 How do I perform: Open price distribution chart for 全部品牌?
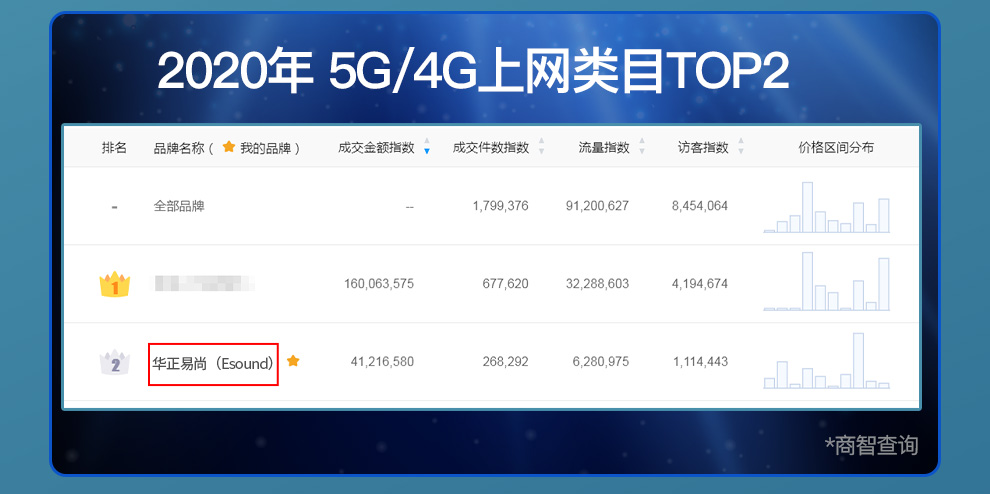pos(826,207)
